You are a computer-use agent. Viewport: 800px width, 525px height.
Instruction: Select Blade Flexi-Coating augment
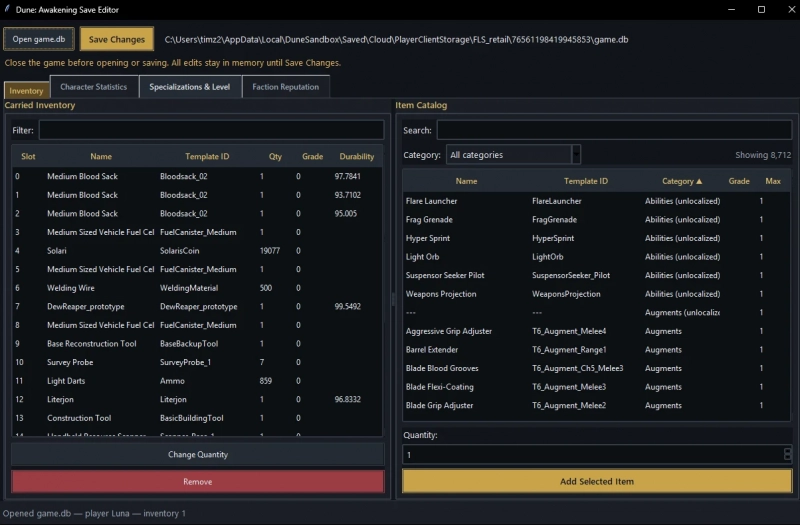[x=596, y=387]
